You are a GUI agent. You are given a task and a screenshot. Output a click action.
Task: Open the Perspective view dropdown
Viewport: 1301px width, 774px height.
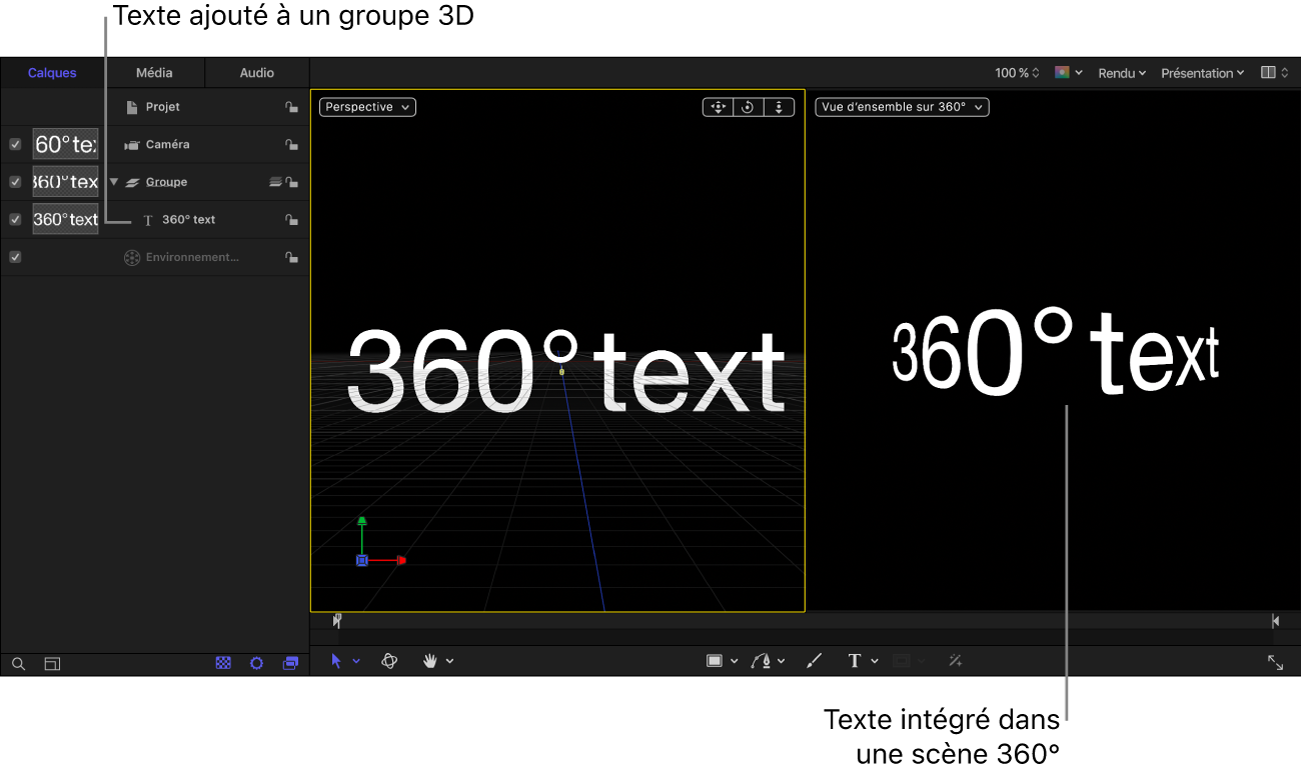(x=366, y=106)
